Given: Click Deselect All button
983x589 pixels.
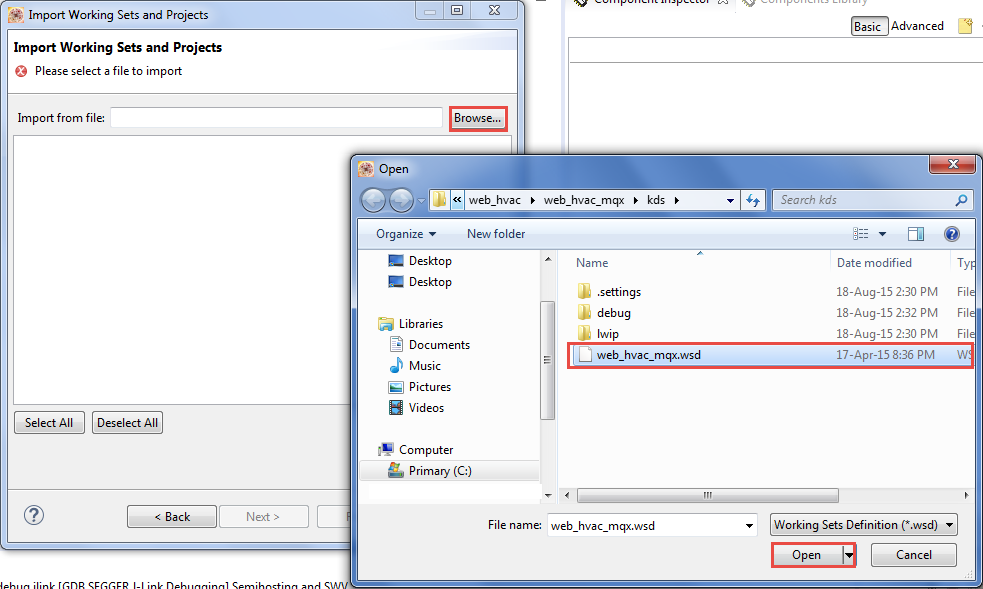Looking at the screenshot, I should point(127,423).
